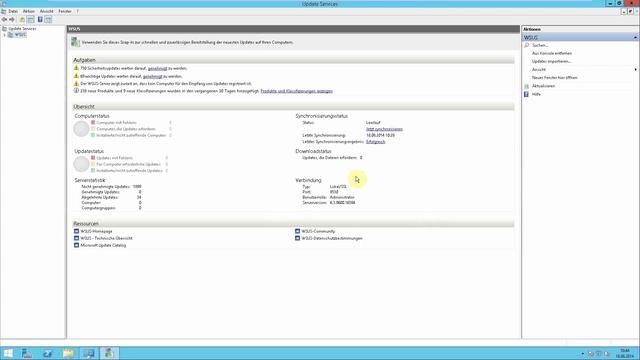Toggle the action pane toolbar icon
The width and height of the screenshot is (640, 360).
(x=48, y=20)
